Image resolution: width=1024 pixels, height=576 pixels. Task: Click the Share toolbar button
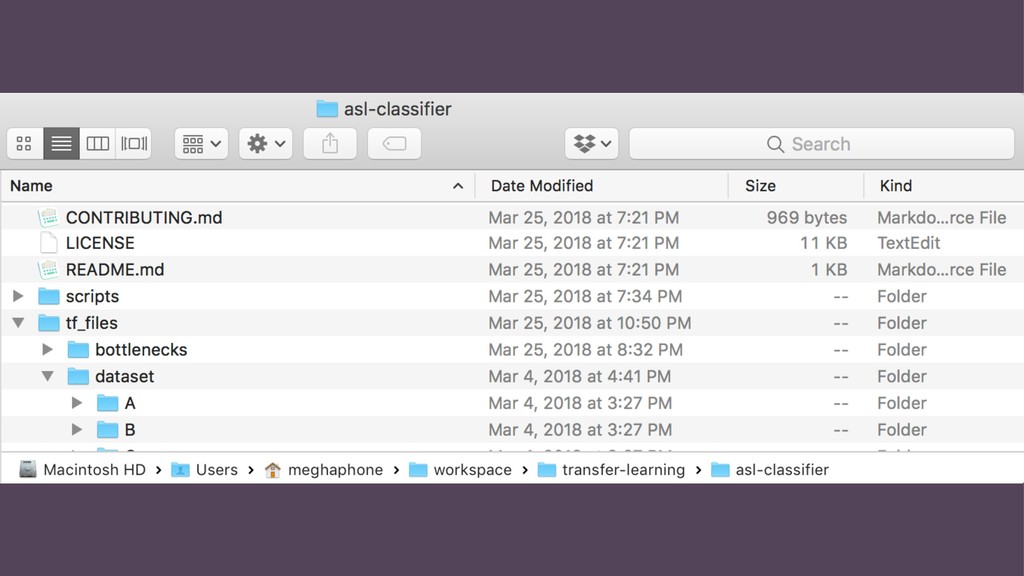(330, 144)
